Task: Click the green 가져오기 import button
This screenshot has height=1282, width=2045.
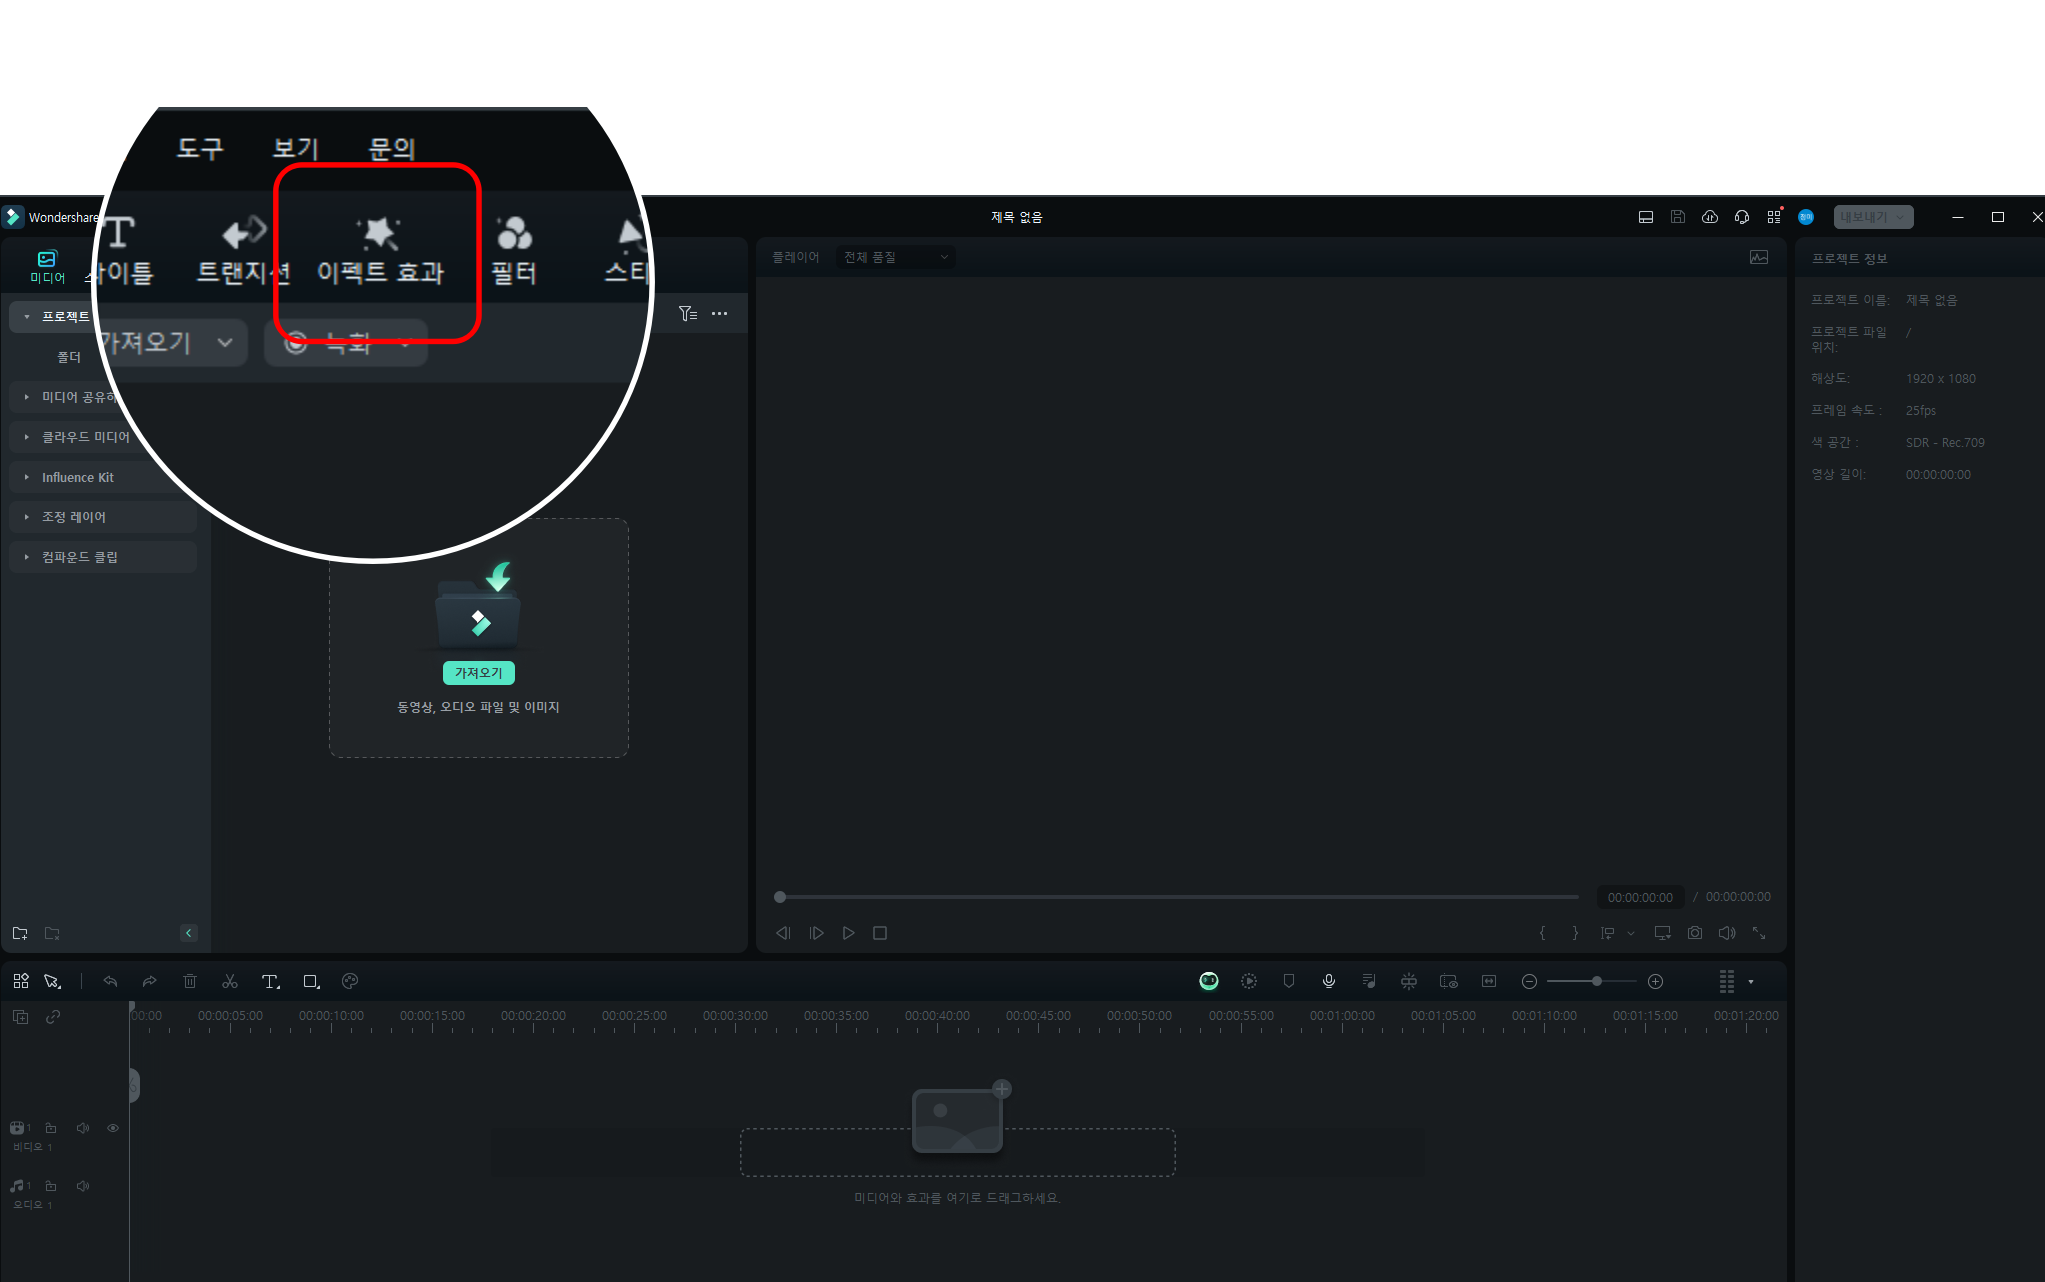Action: tap(478, 673)
